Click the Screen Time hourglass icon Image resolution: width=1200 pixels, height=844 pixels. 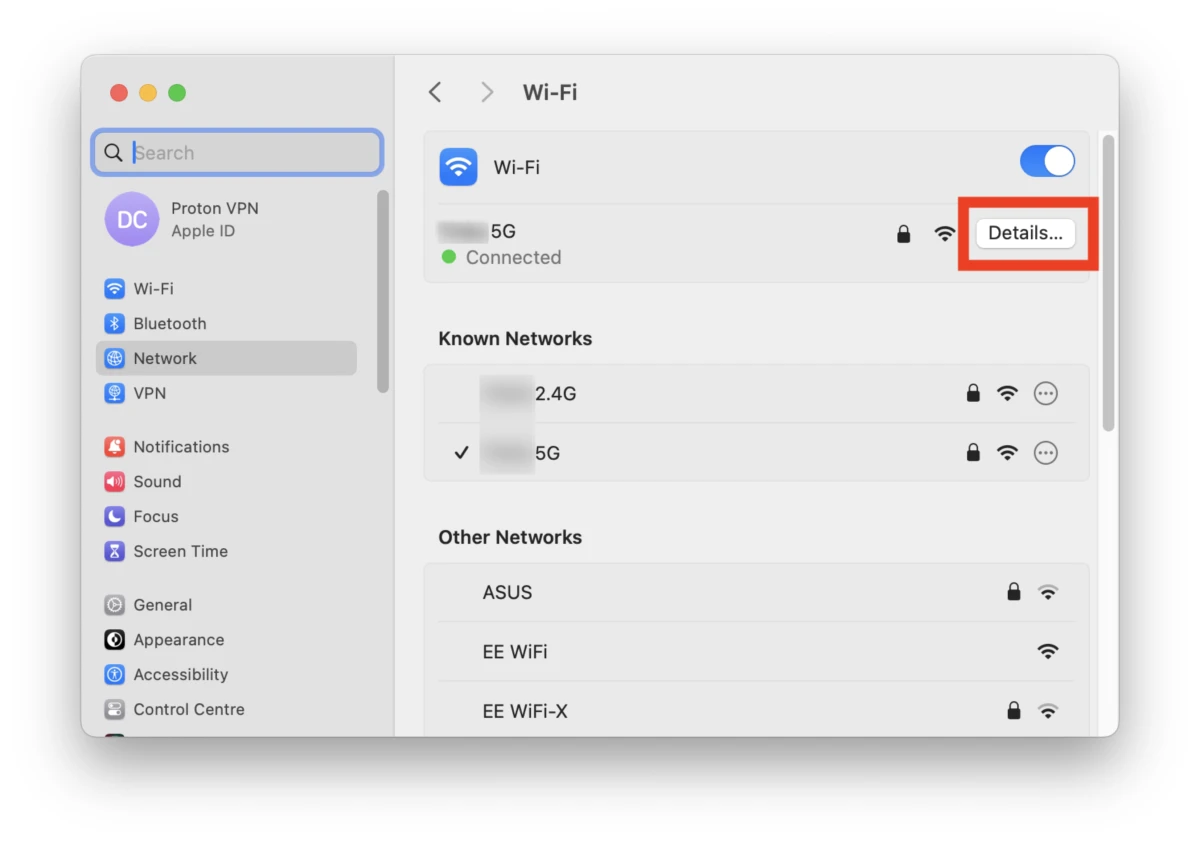115,551
